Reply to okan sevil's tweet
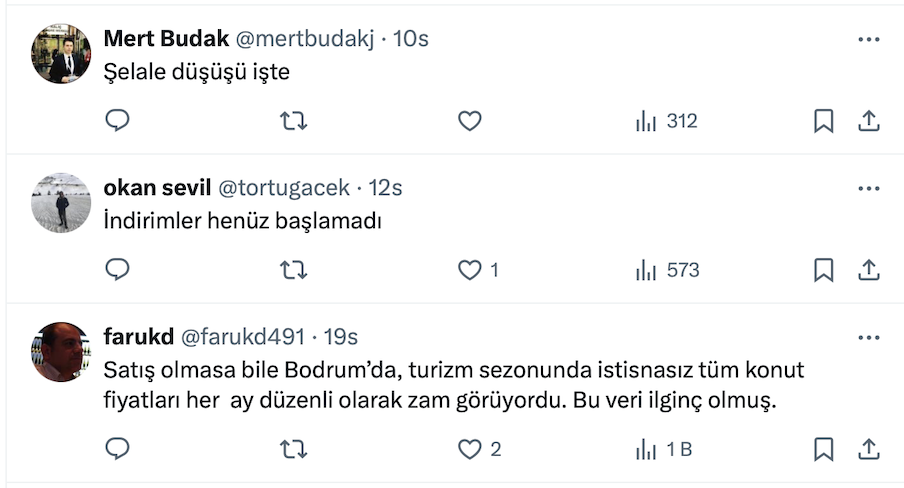 tap(118, 270)
